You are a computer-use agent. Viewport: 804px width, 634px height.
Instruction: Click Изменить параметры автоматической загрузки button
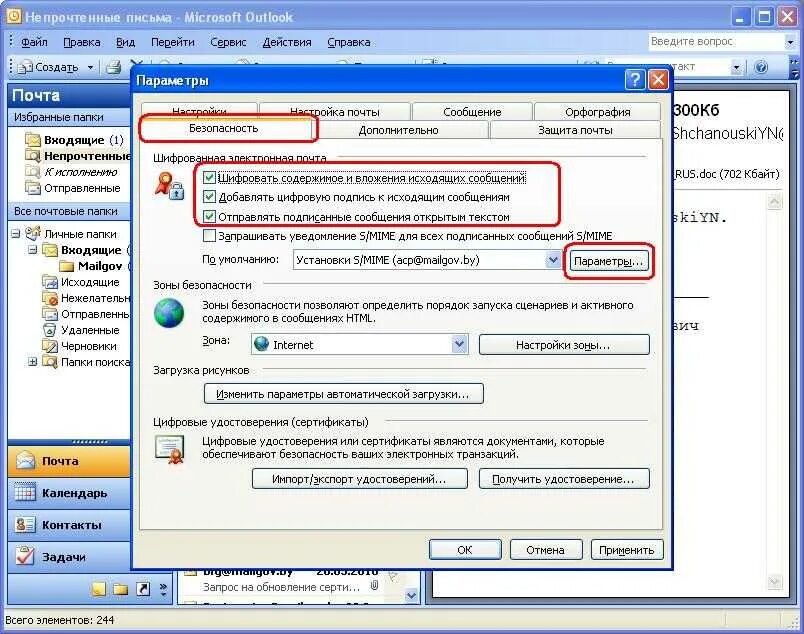(x=343, y=394)
